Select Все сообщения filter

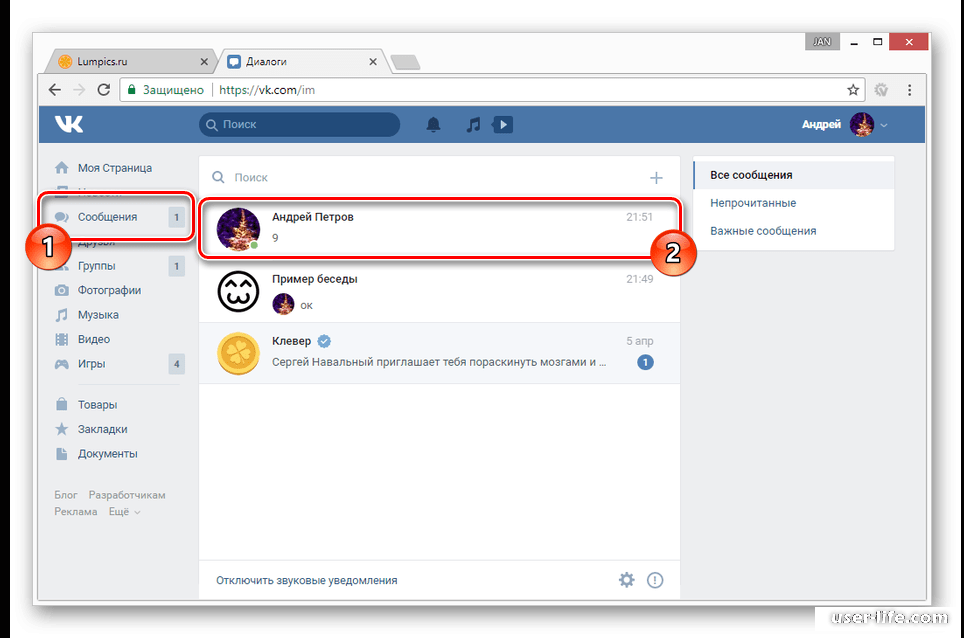[x=794, y=175]
